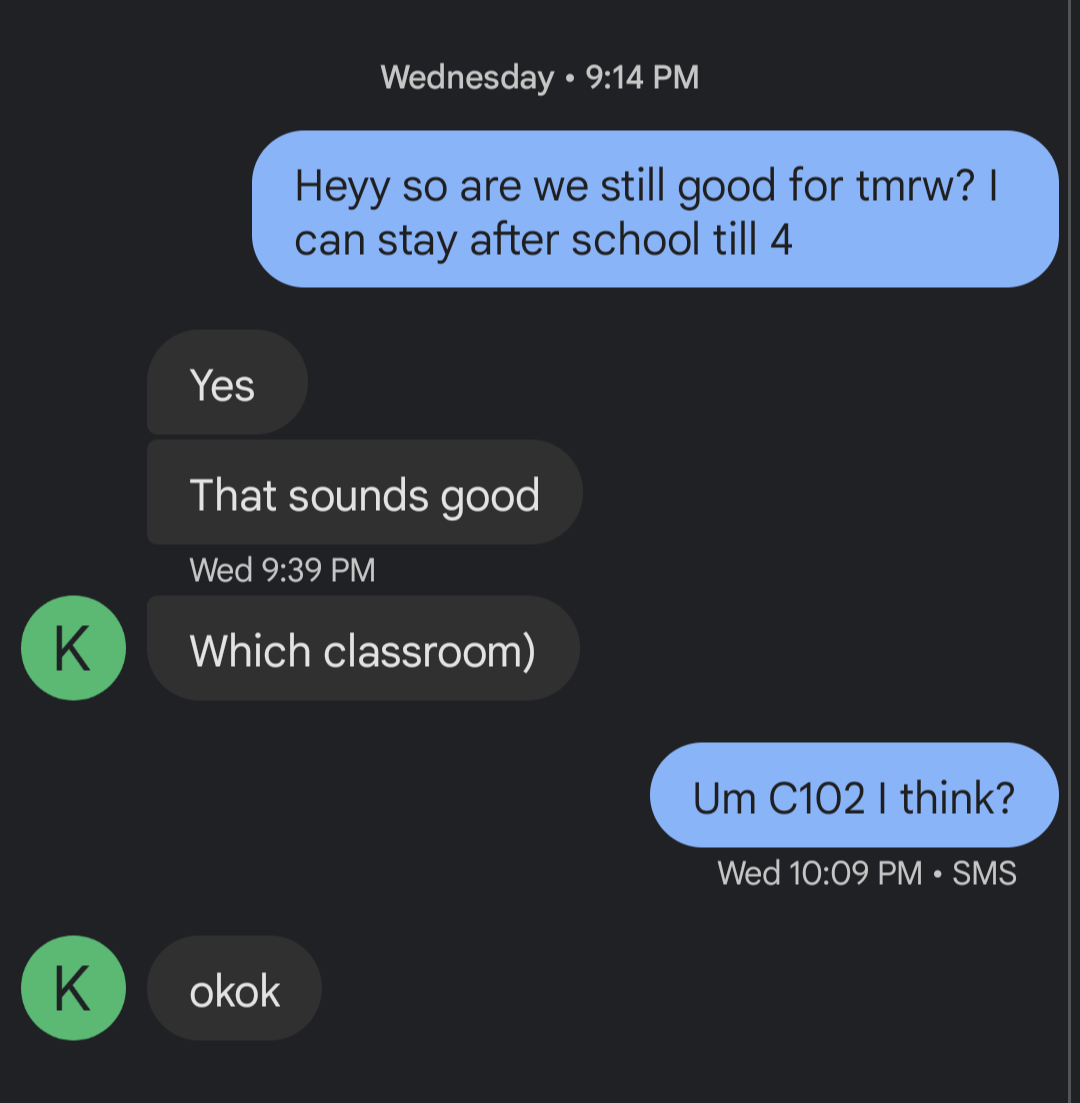Click the "Wednesday" date label at top
This screenshot has height=1103, width=1080.
(x=467, y=77)
